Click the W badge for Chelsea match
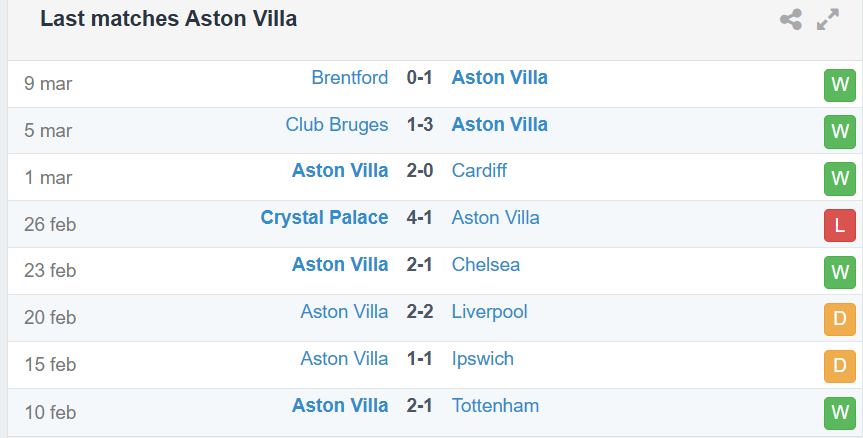The height and width of the screenshot is (438, 863). click(839, 272)
